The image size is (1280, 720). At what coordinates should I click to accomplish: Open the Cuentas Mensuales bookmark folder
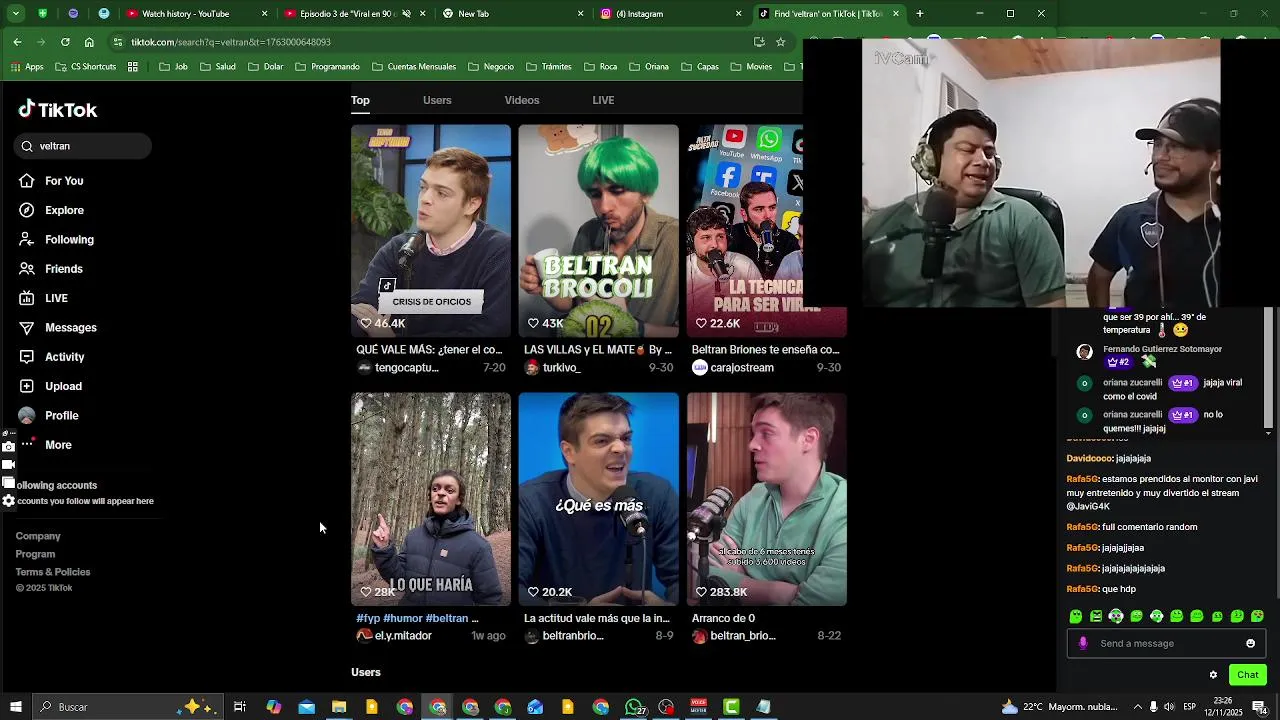(x=412, y=67)
